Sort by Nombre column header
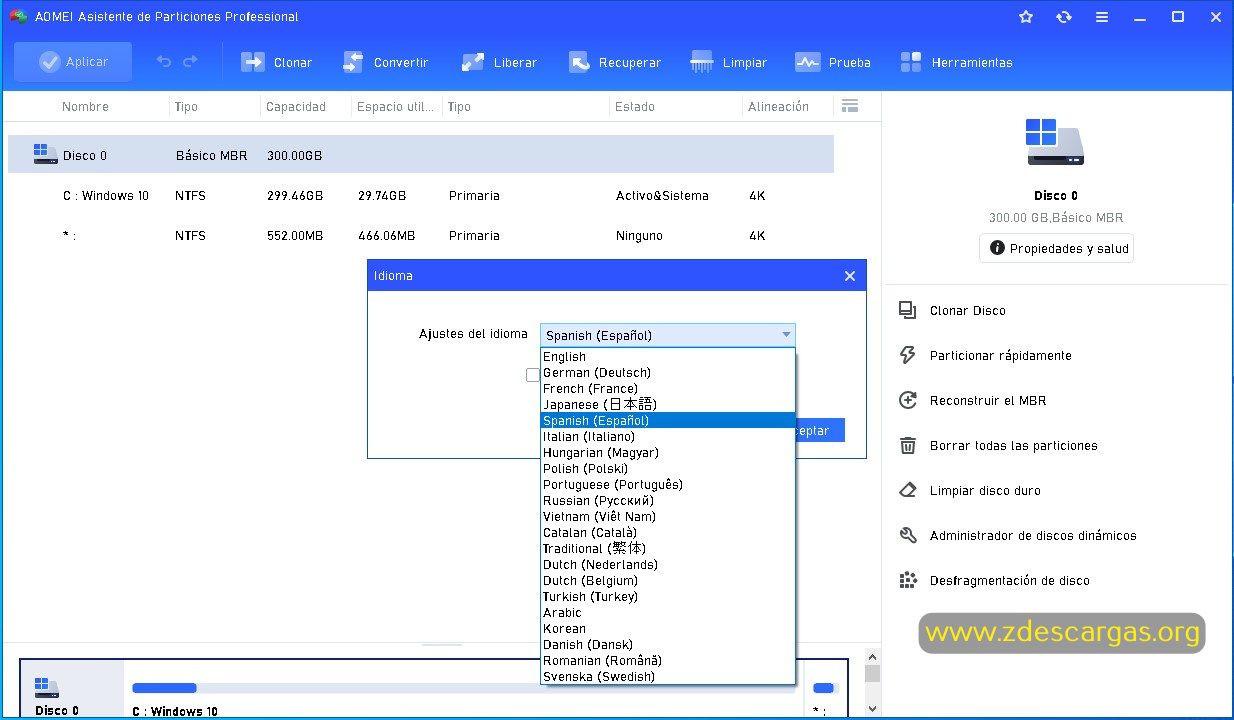 [85, 107]
